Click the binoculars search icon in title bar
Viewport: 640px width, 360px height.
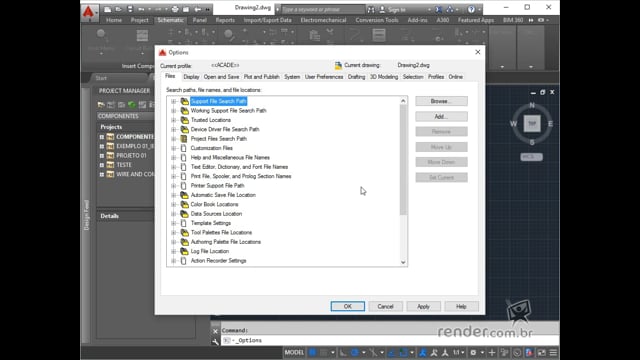pyautogui.click(x=371, y=9)
